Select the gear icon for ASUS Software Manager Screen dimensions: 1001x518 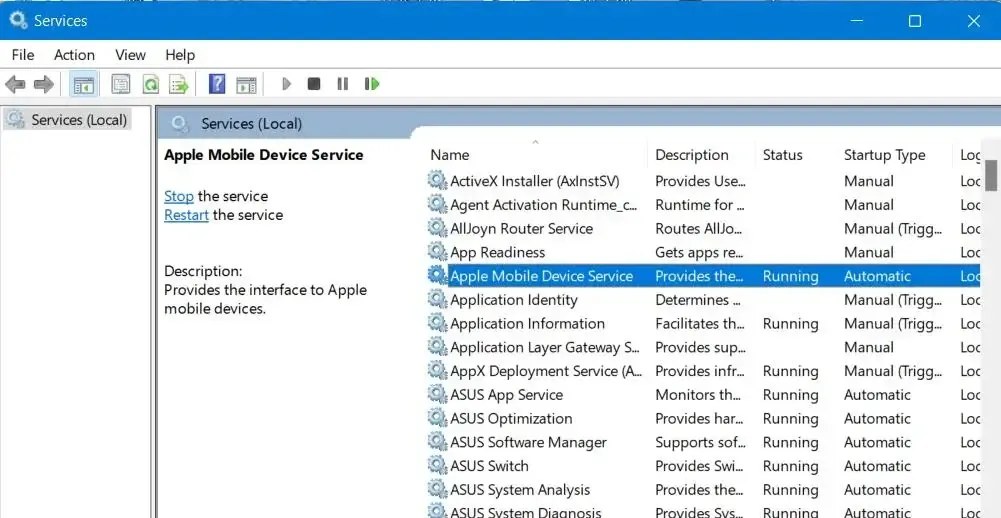coord(437,442)
